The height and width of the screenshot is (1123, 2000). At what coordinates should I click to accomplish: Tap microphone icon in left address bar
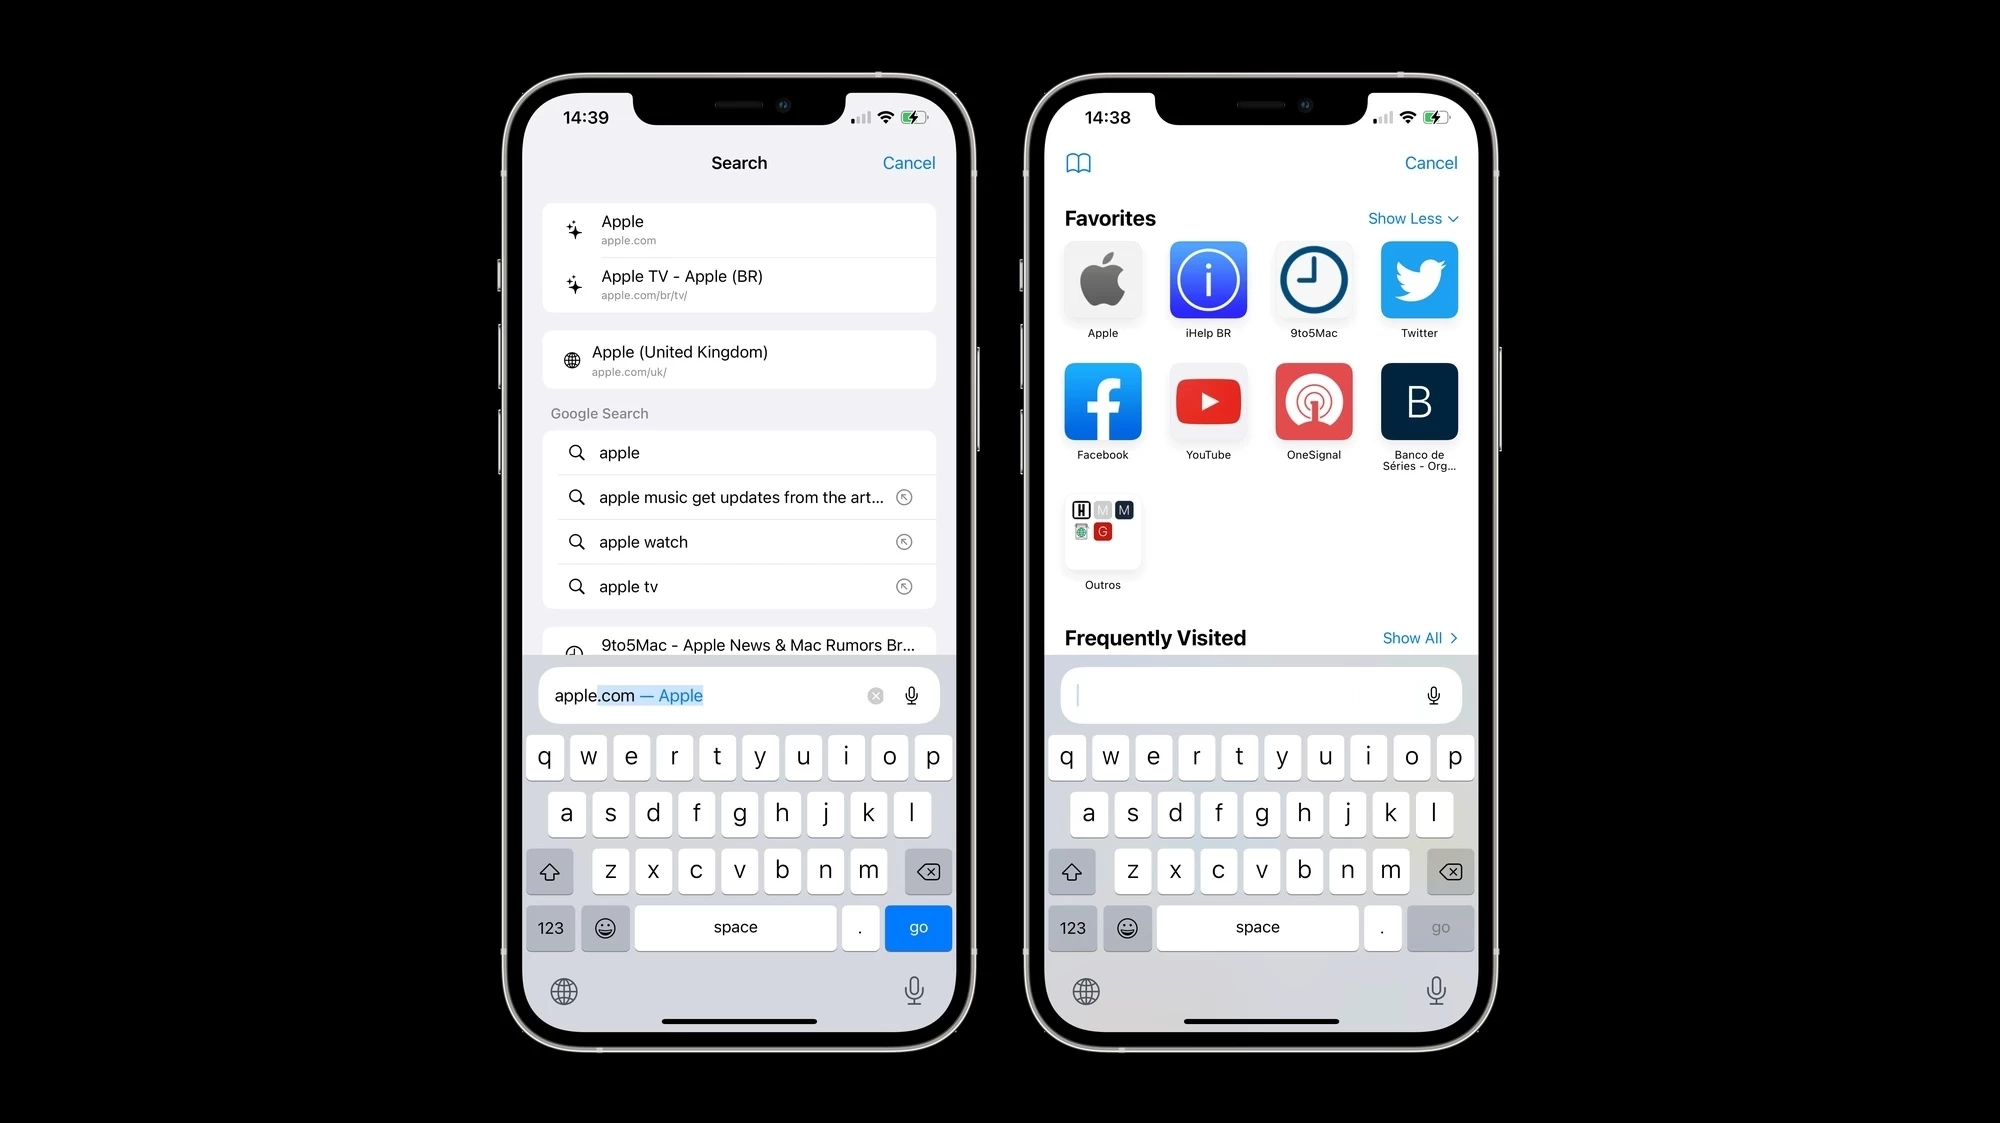[912, 695]
